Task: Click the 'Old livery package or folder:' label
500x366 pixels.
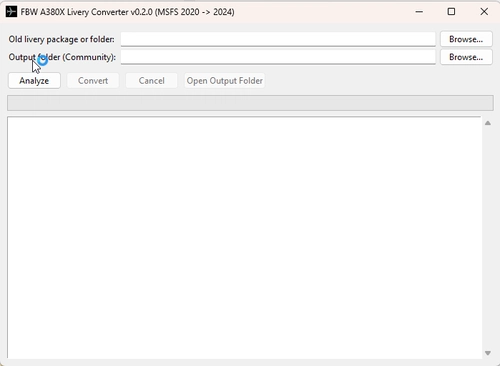Action: pos(61,39)
